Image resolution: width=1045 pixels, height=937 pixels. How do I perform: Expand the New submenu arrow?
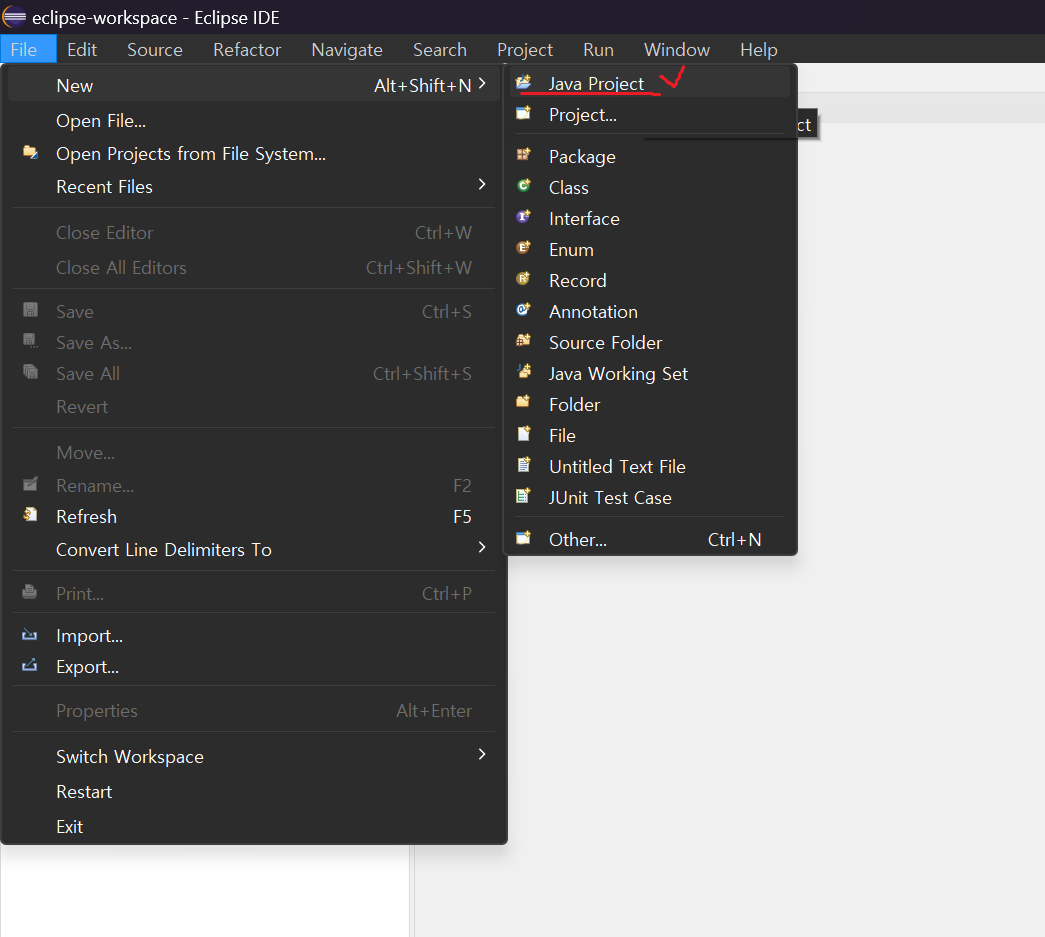[x=482, y=84]
